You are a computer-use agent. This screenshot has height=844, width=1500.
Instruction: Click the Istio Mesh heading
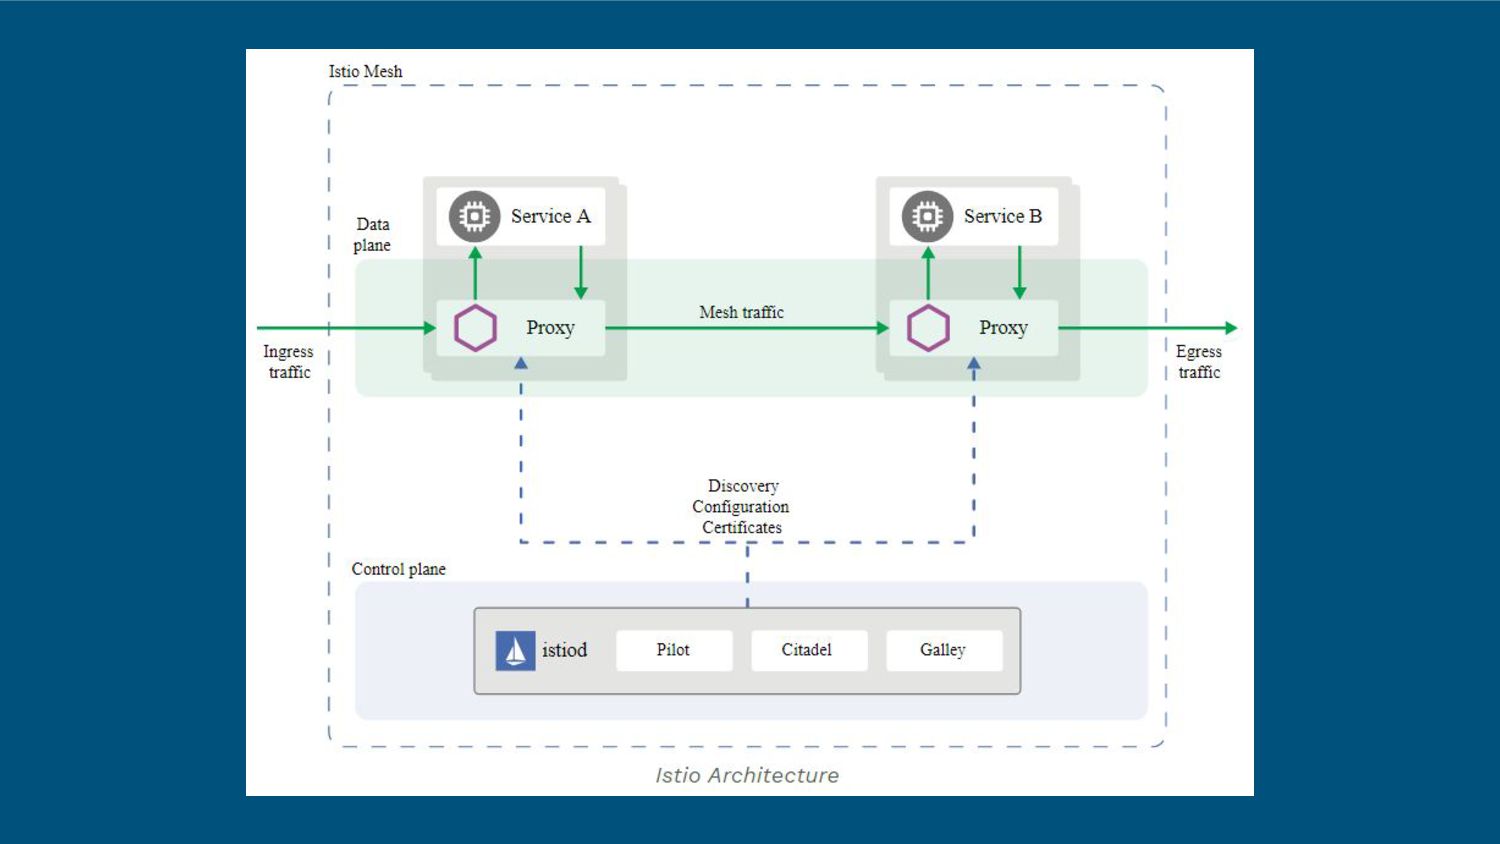[365, 71]
